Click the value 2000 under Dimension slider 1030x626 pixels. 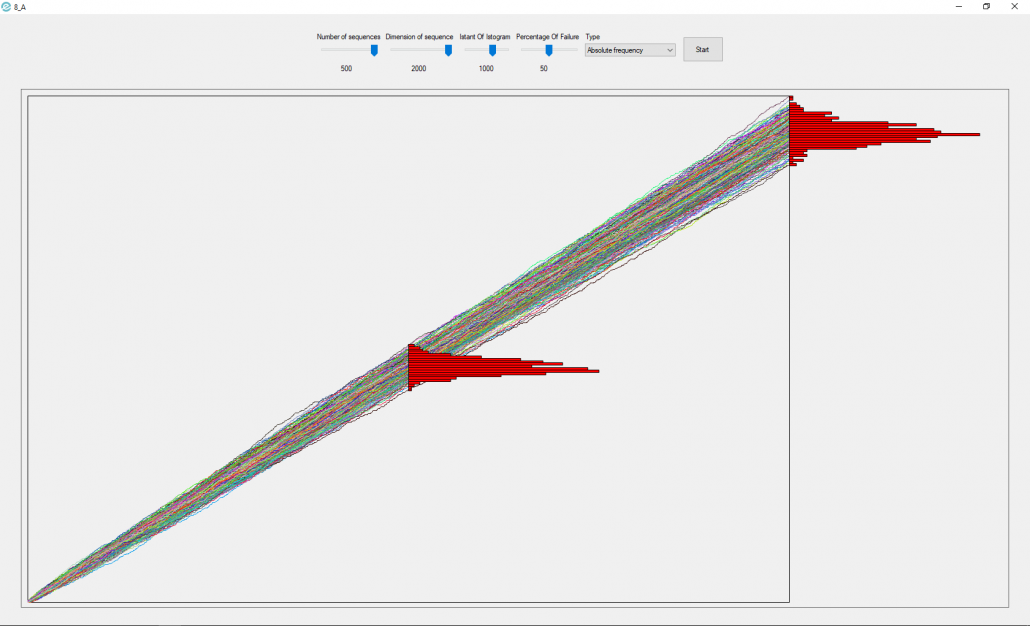[418, 69]
